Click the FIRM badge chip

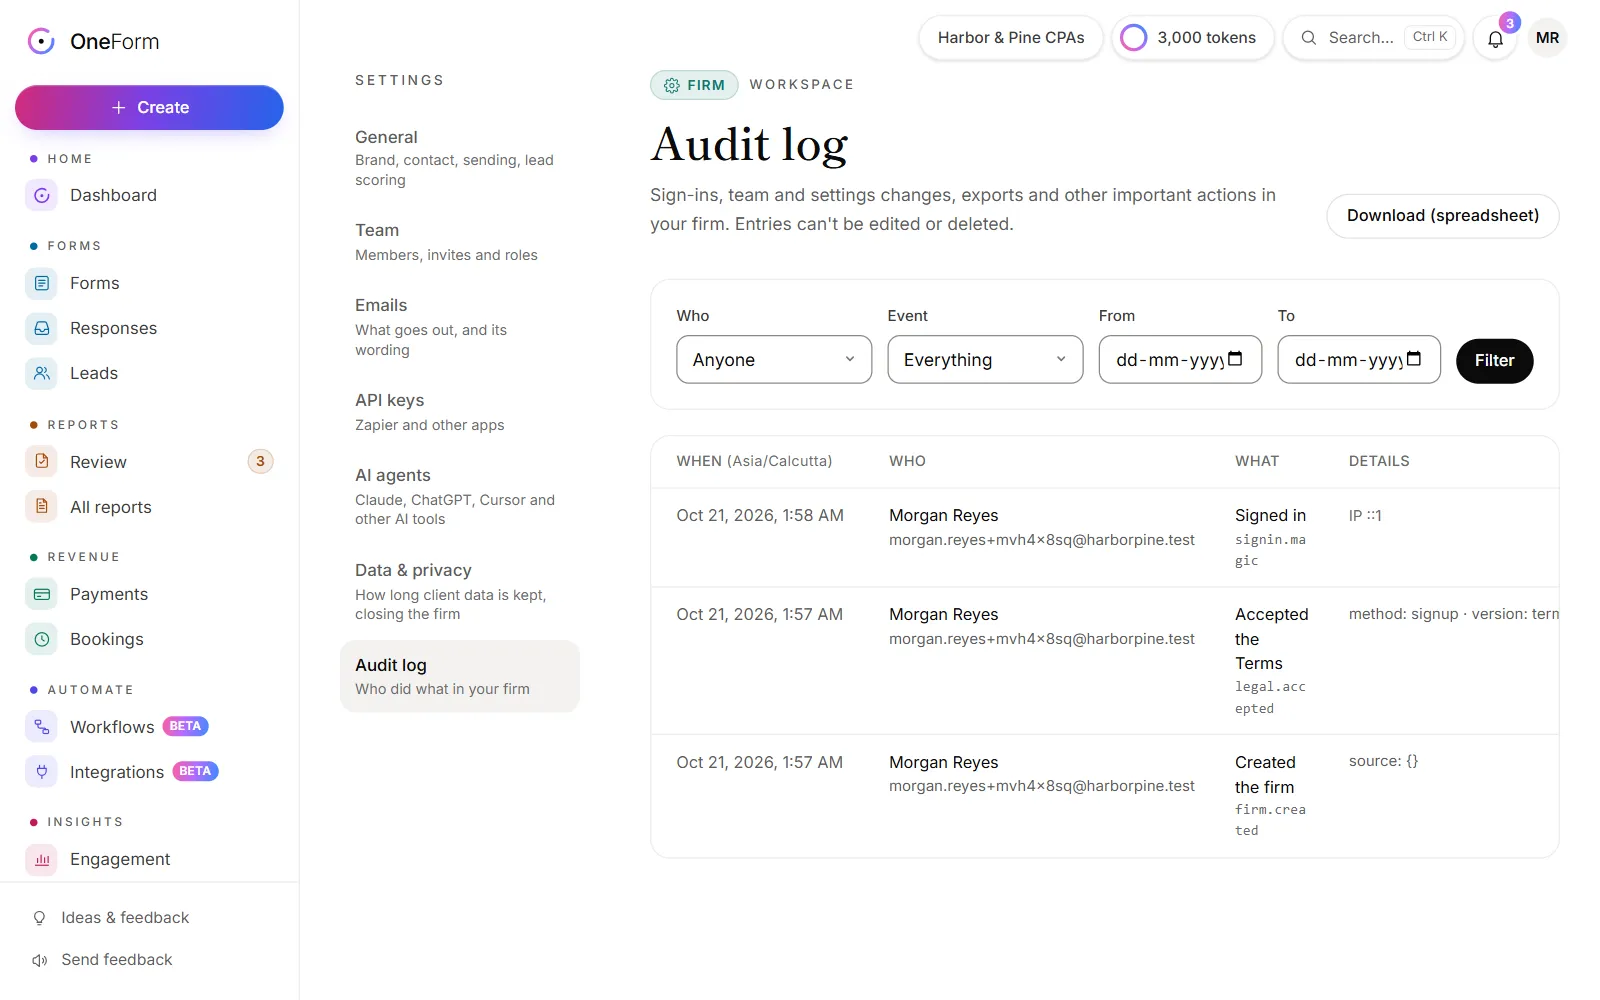point(694,85)
